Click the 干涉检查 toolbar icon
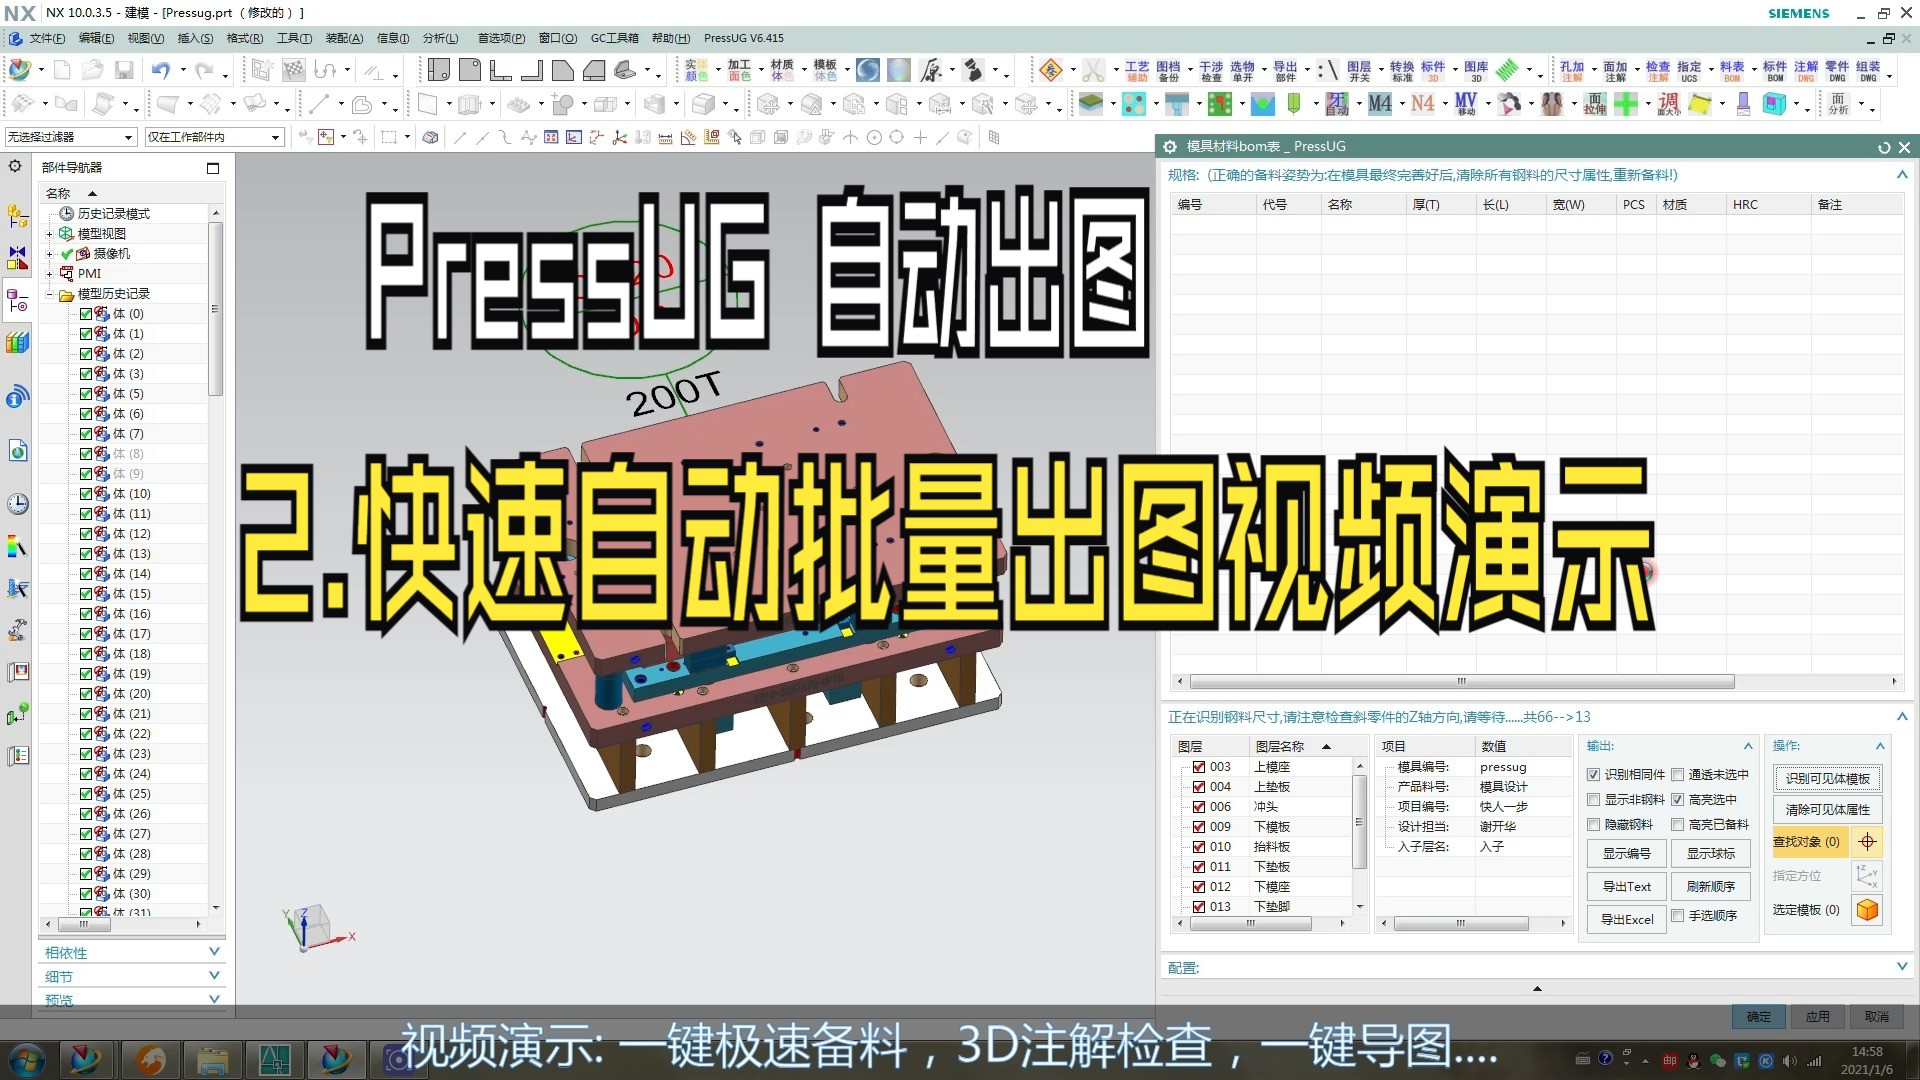This screenshot has width=1920, height=1080. (1211, 71)
